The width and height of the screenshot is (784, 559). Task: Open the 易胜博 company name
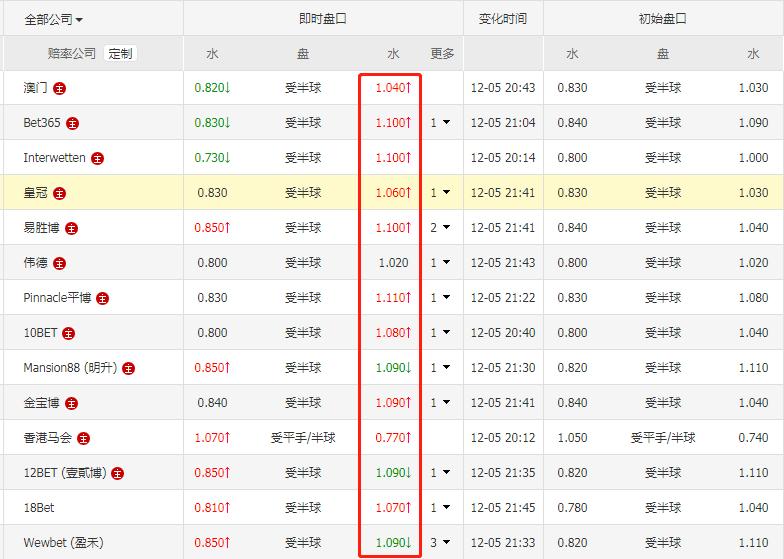tap(42, 228)
